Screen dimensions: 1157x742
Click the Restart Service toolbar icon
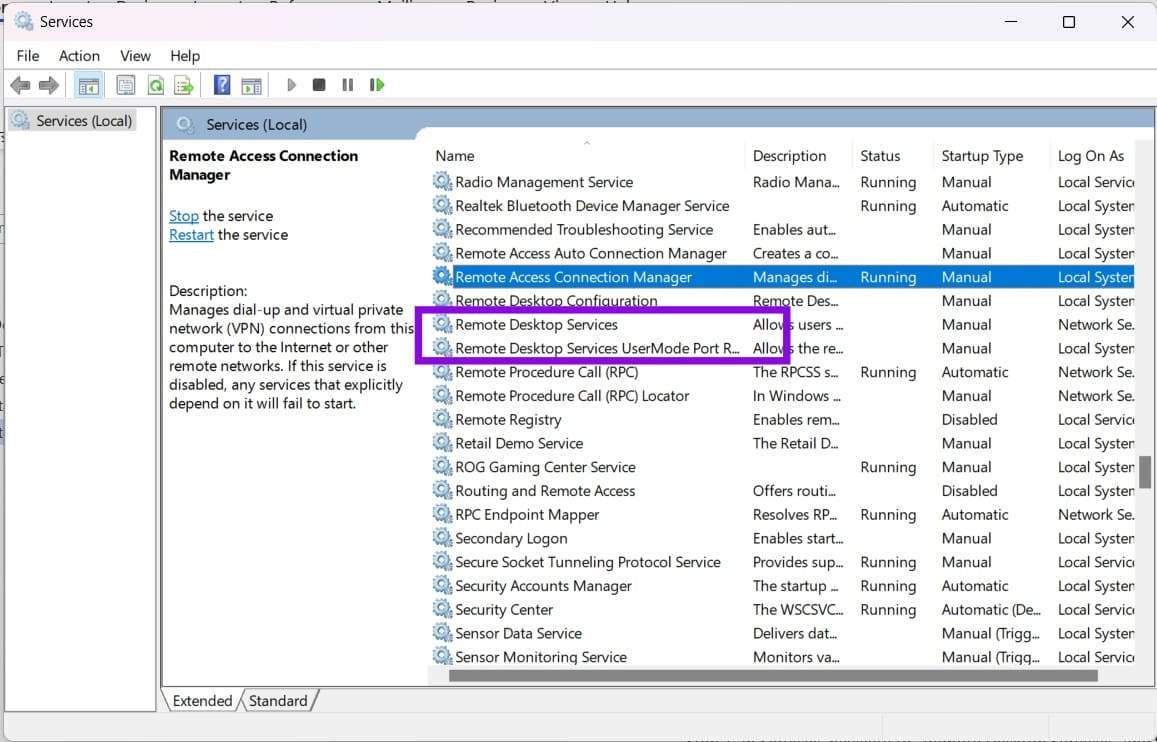[x=377, y=86]
